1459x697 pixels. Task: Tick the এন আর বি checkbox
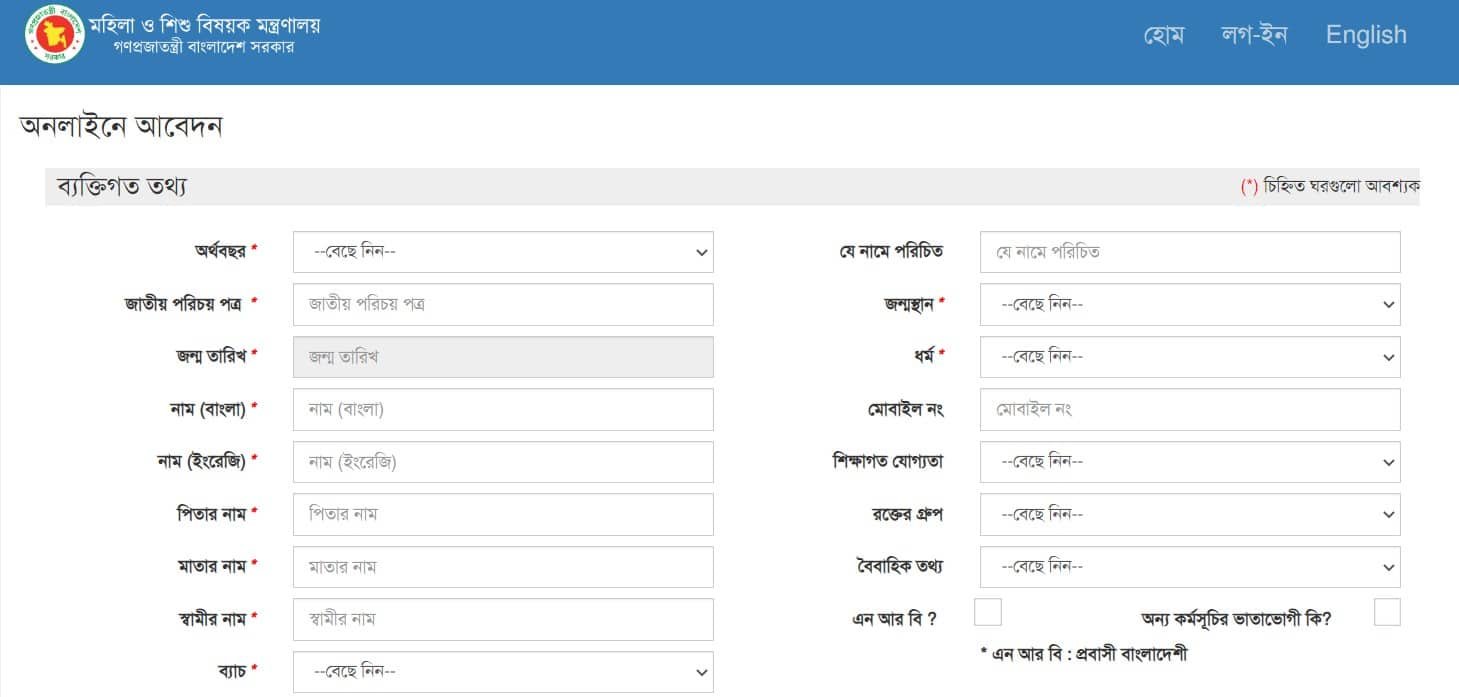click(987, 612)
